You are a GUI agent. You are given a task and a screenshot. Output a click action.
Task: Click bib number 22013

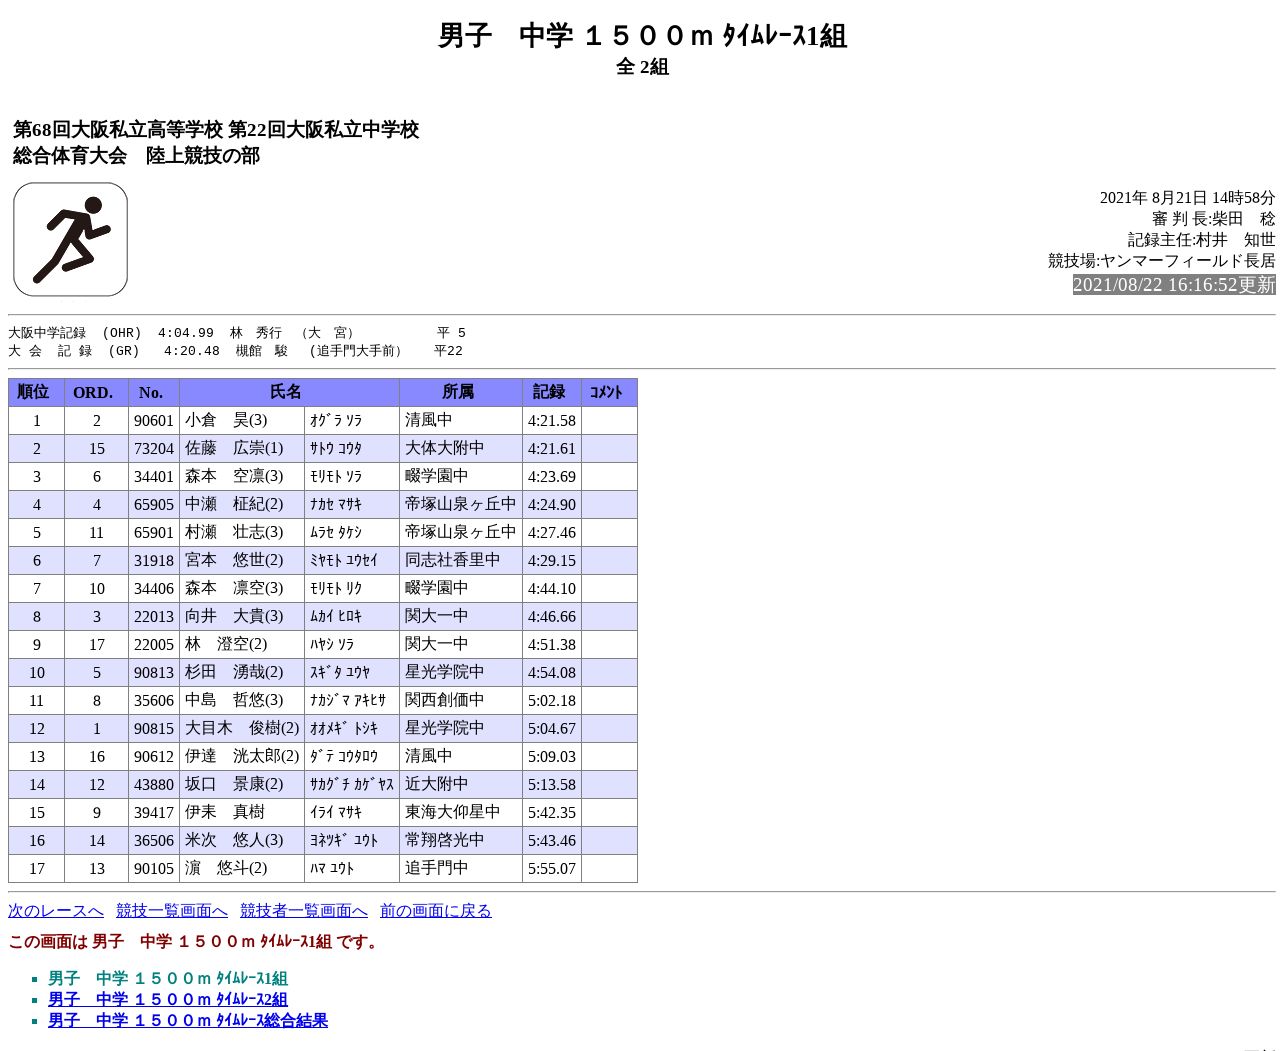pyautogui.click(x=154, y=617)
